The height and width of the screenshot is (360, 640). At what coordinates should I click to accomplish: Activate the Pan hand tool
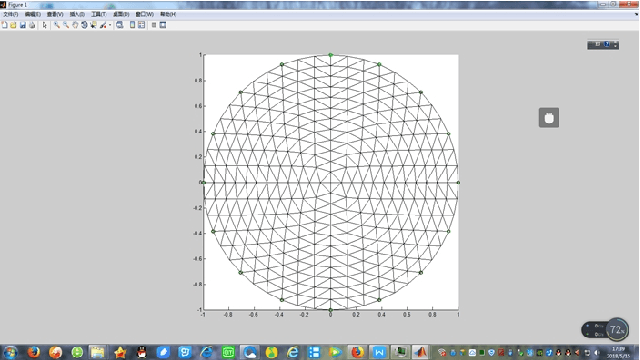click(x=75, y=25)
